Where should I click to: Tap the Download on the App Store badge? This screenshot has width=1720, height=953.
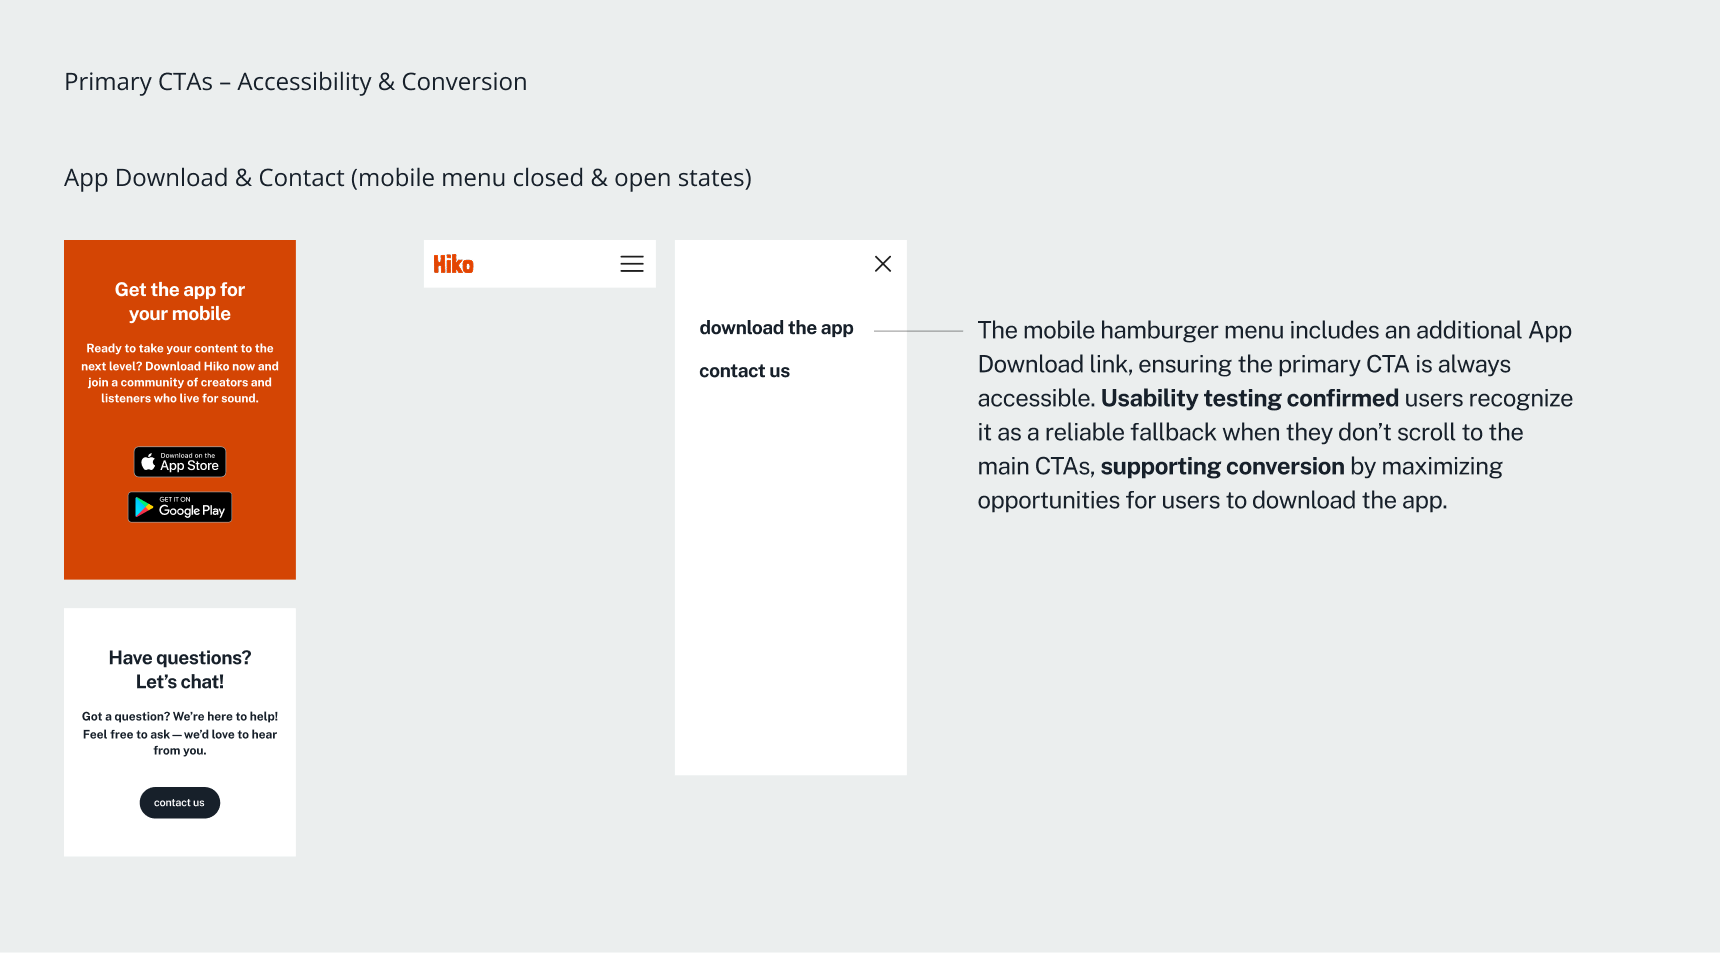[180, 462]
